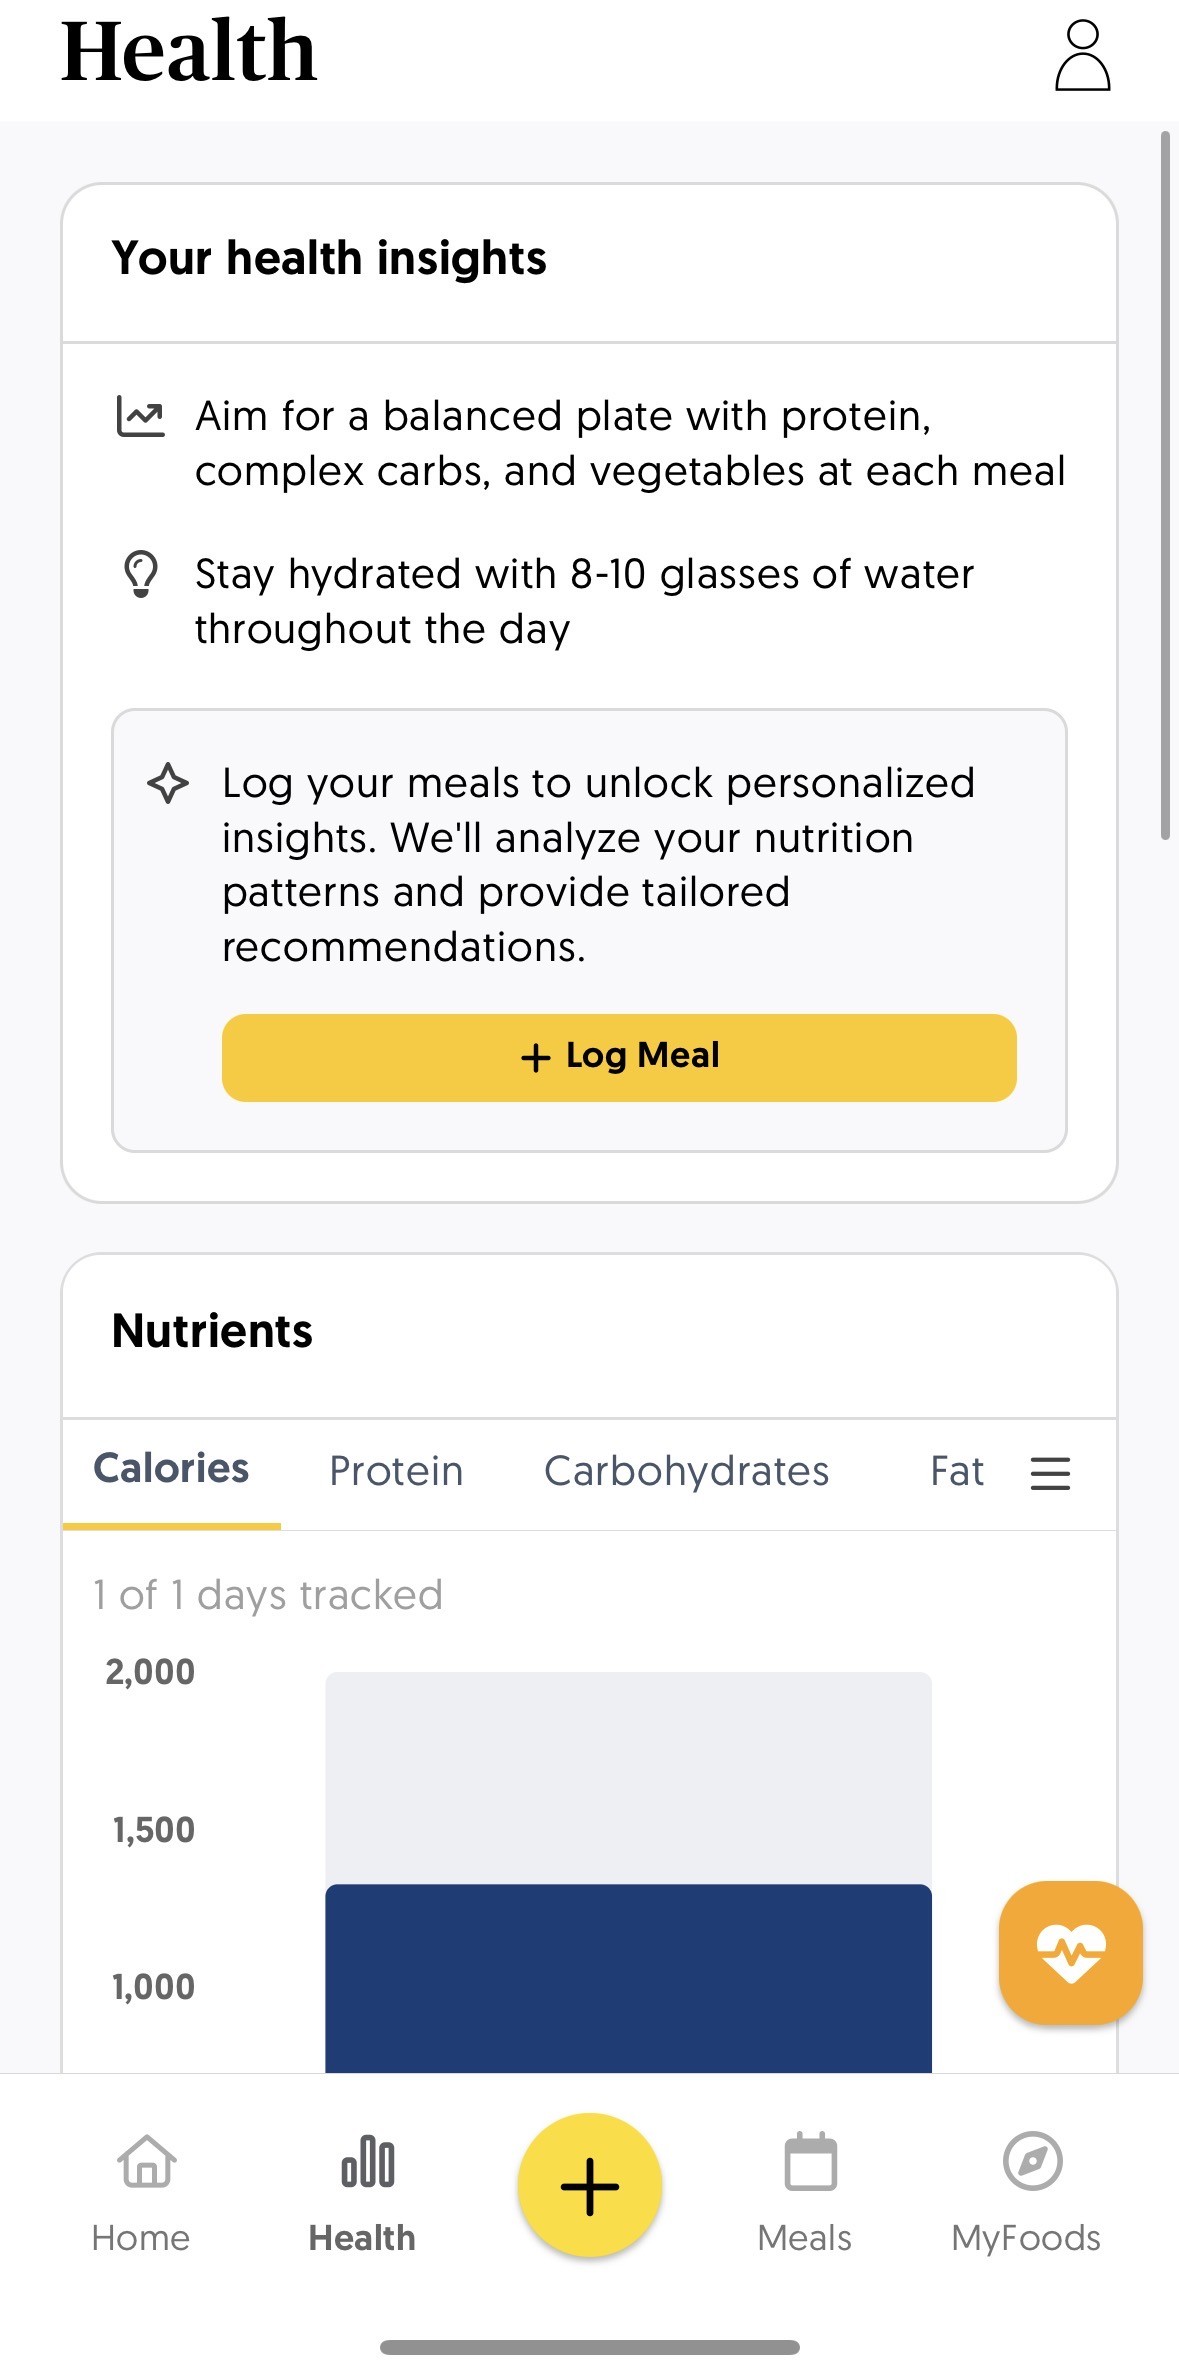The width and height of the screenshot is (1179, 2379).
Task: Select the Calories tab
Action: [x=171, y=1469]
